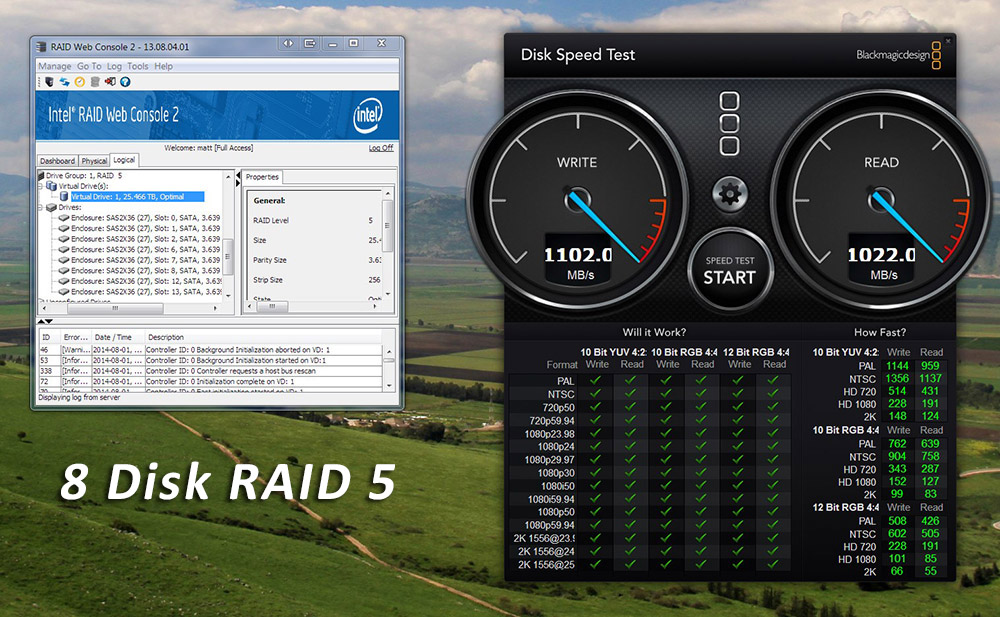Click the Properties panel vertical scrollbar thumb
The height and width of the screenshot is (617, 1000).
click(387, 227)
